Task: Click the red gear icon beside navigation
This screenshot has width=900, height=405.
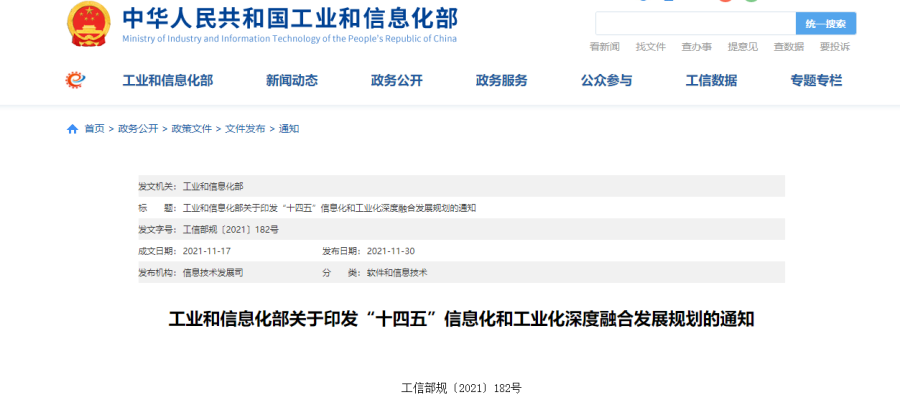Action: pyautogui.click(x=75, y=80)
